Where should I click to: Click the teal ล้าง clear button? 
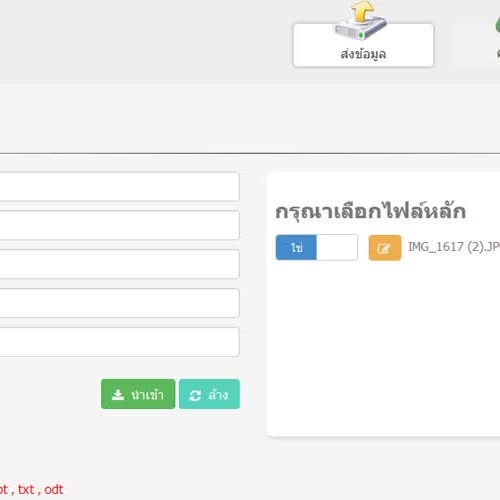[x=209, y=394]
